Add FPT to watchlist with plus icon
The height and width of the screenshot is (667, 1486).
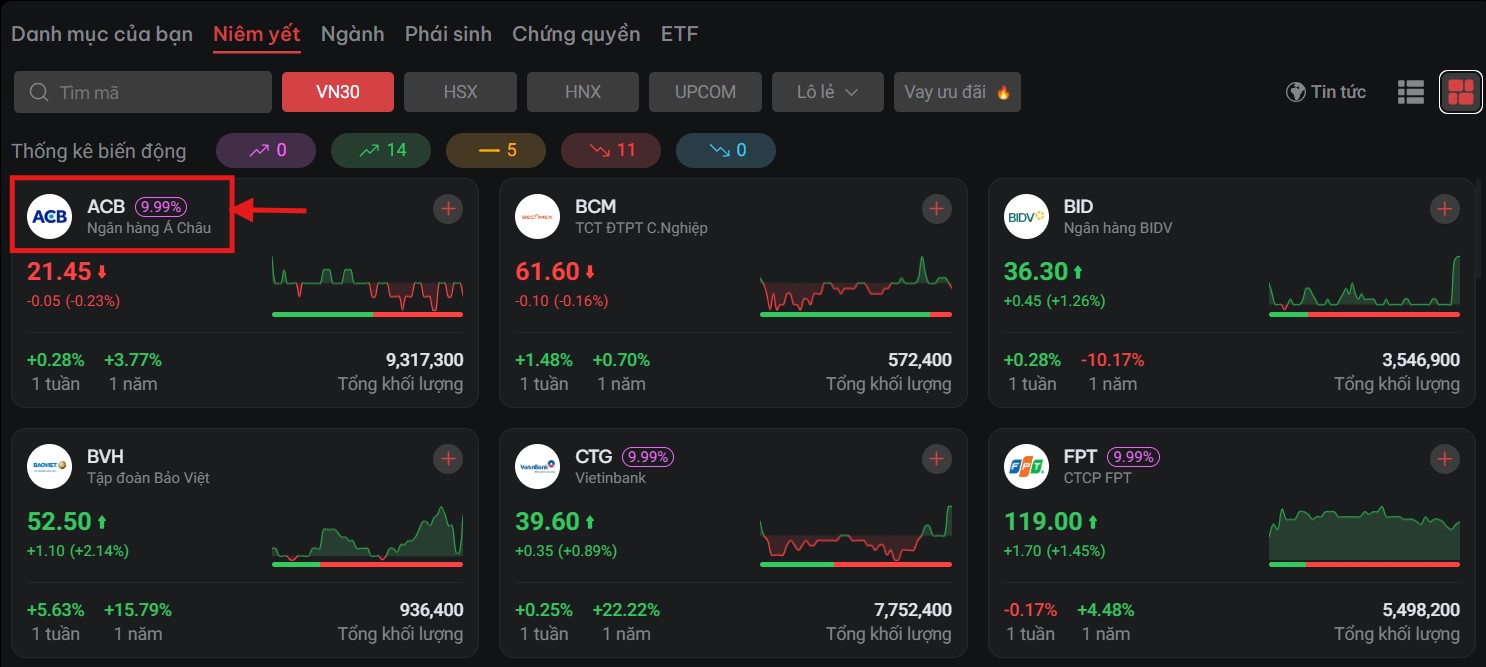click(x=1444, y=459)
